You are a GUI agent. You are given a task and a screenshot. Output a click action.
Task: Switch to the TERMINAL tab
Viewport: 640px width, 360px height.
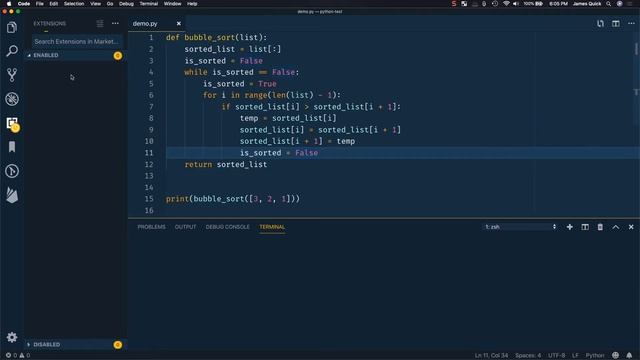pos(272,227)
